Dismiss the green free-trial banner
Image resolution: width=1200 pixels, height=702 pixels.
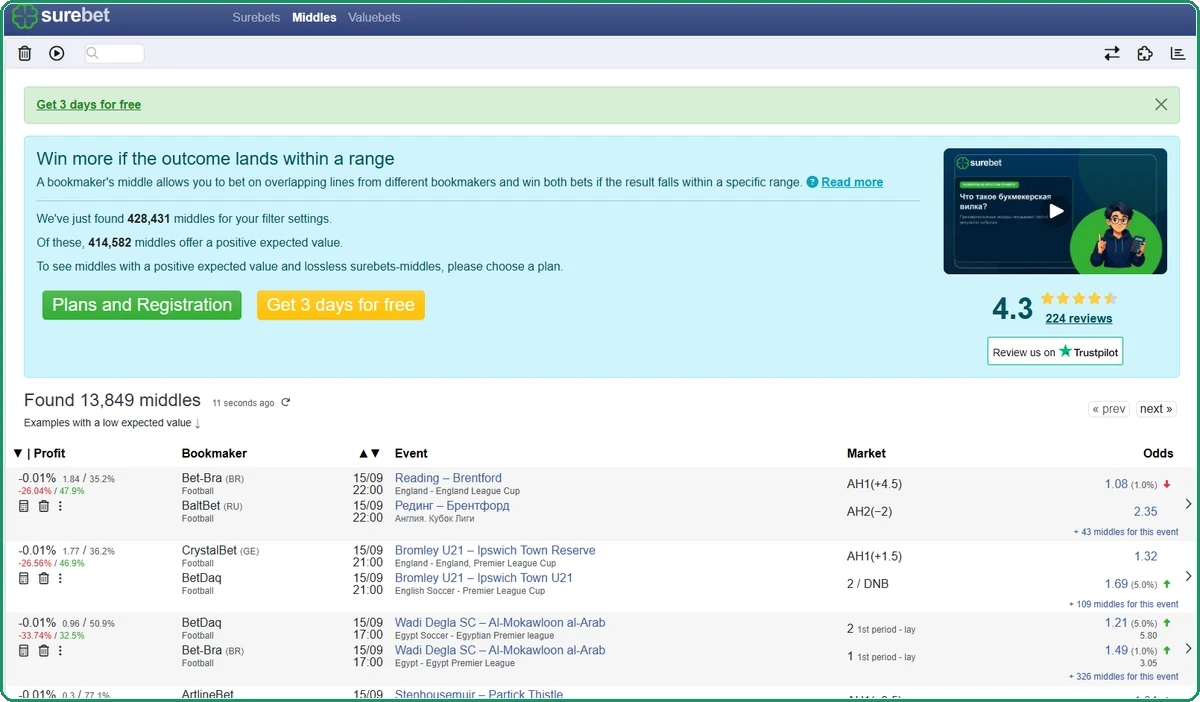[x=1161, y=104]
